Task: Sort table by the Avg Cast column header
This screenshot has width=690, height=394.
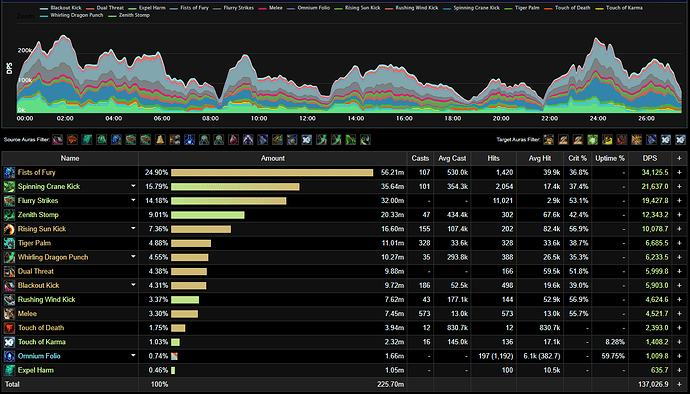Action: 452,158
